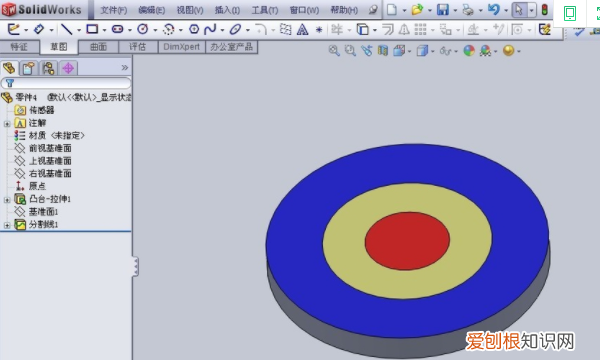Open the 视图(V) menu
Viewport: 600px width, 360px height.
[190, 10]
